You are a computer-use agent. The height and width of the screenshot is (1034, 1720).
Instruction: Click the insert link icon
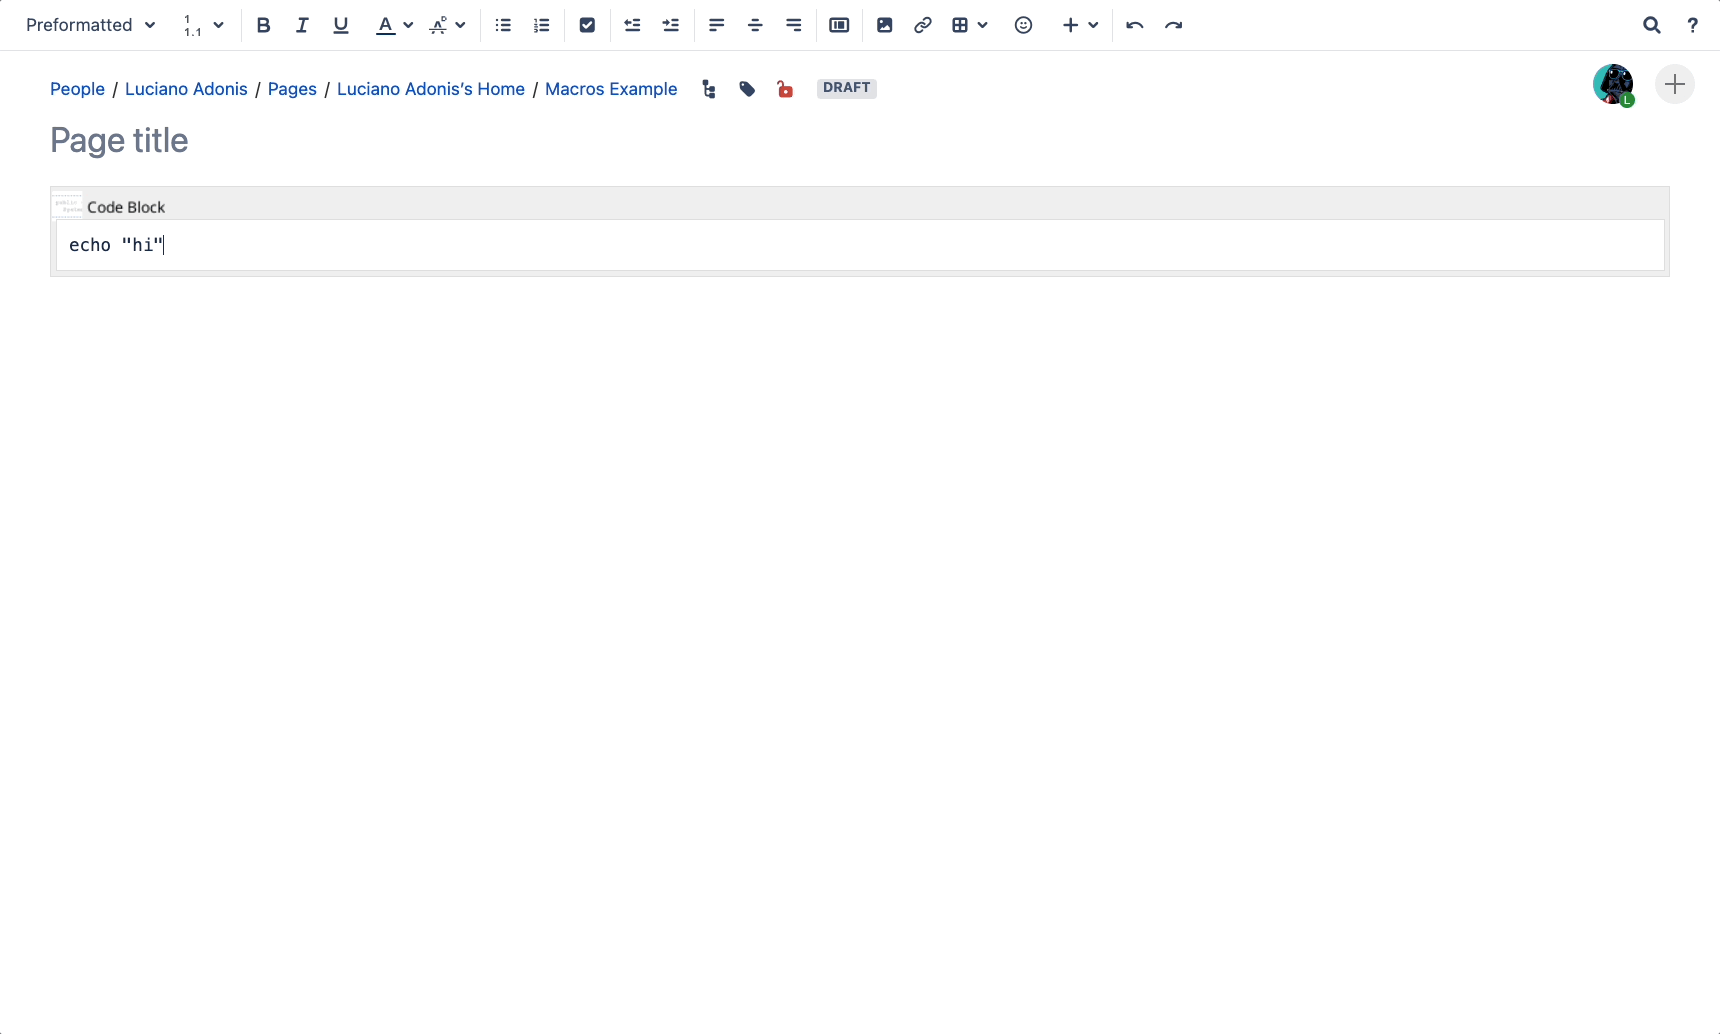(923, 25)
